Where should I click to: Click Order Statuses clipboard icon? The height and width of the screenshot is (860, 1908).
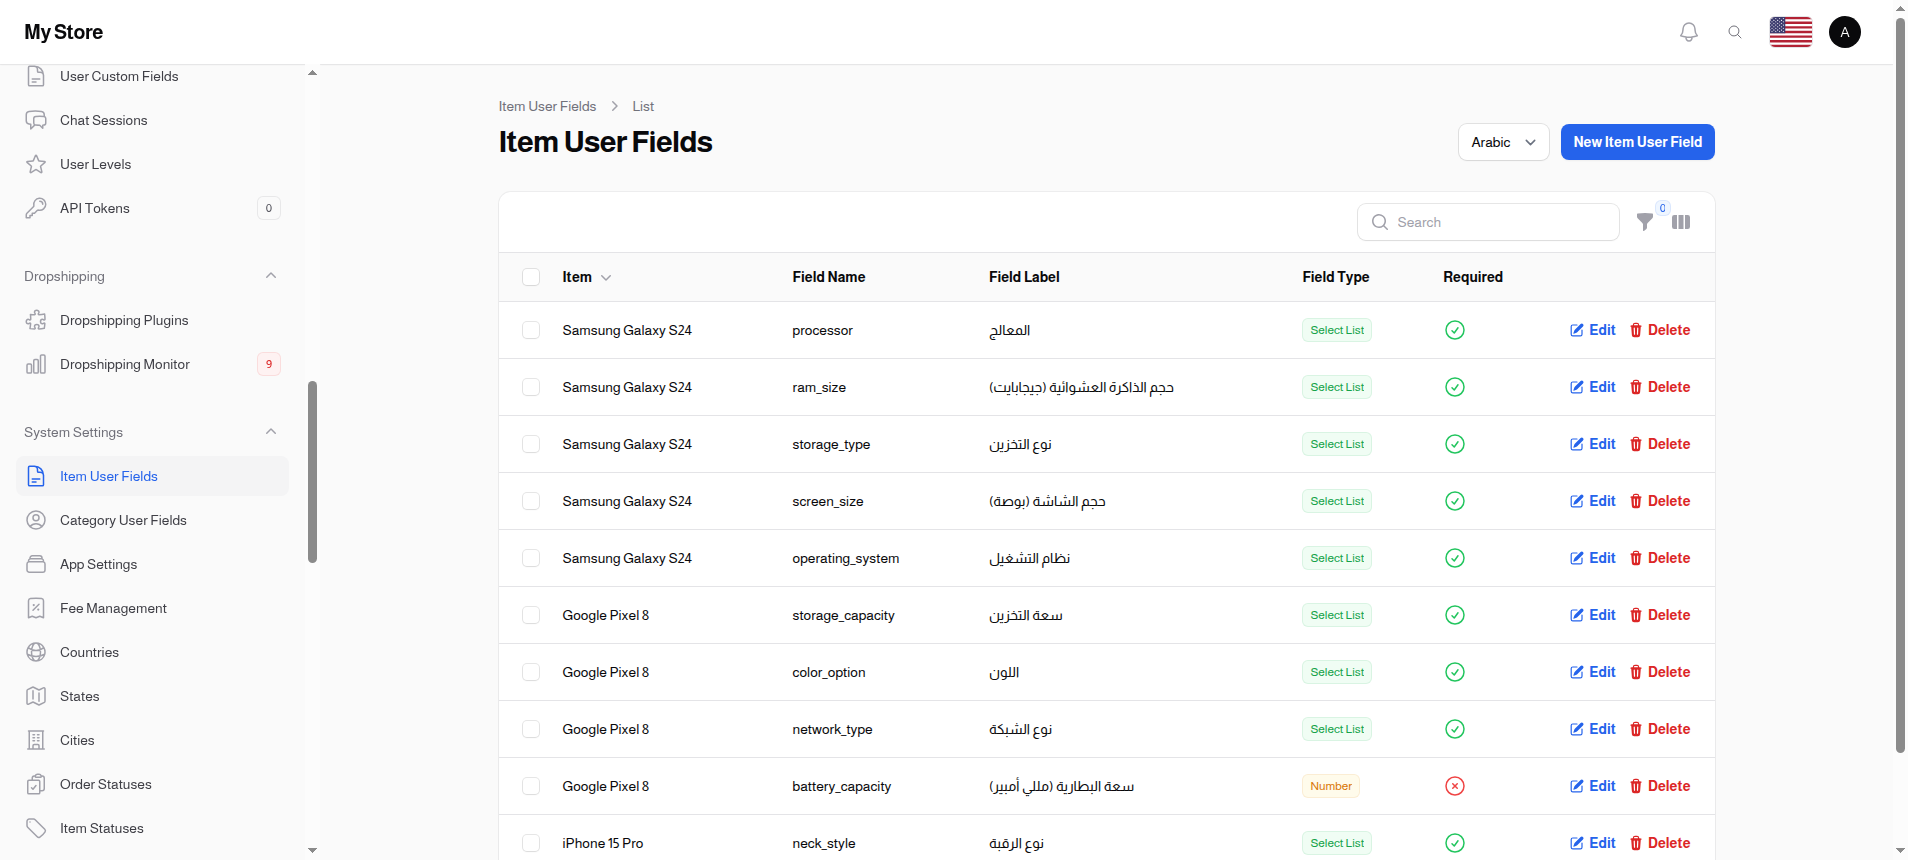click(36, 784)
